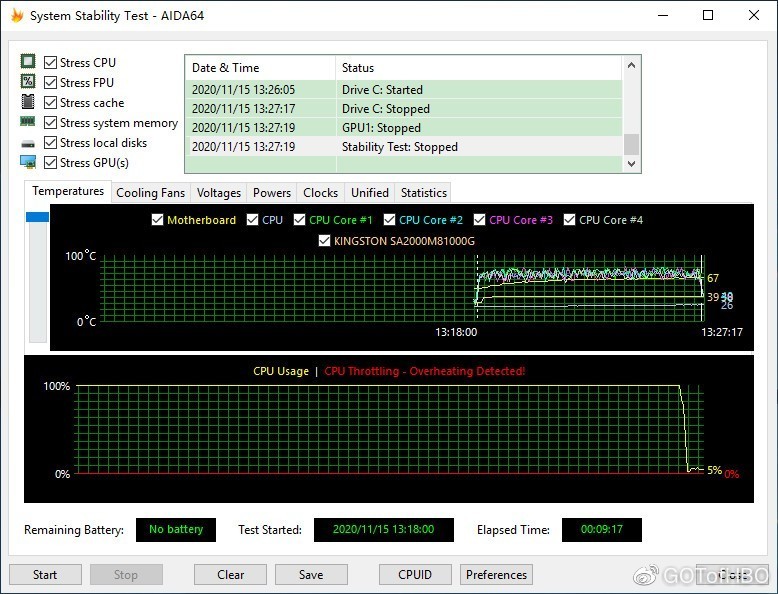
Task: Click the FPU percent icon beside Stress FPU
Action: point(28,82)
